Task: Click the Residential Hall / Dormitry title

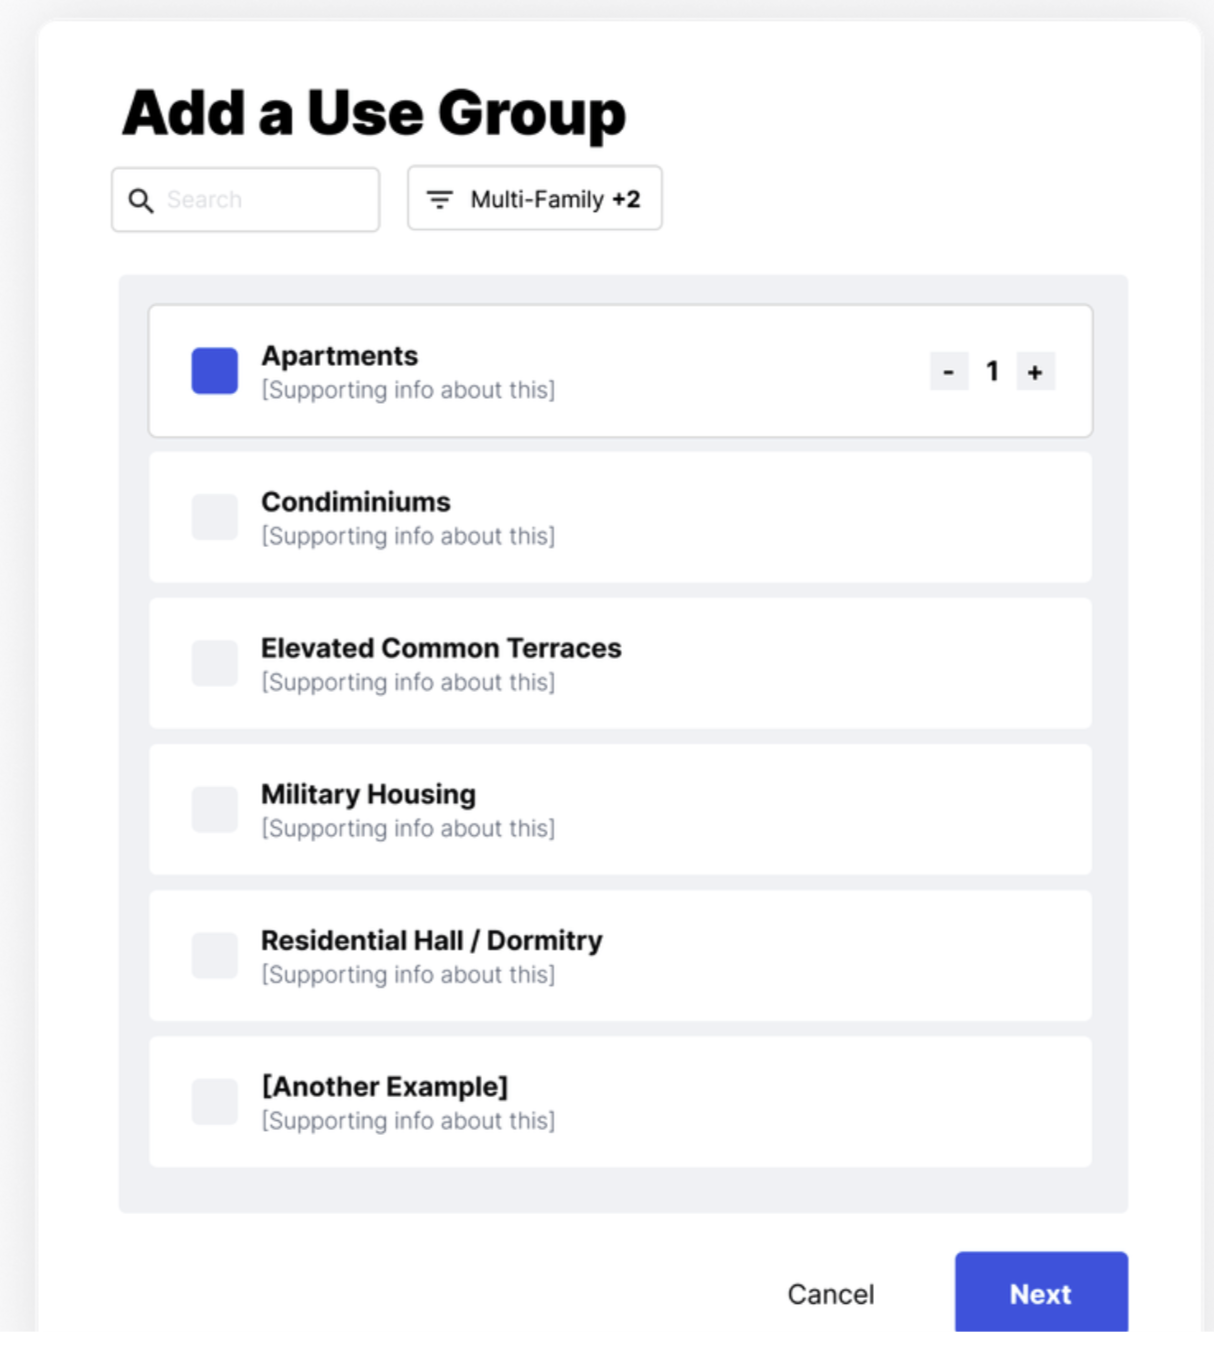Action: (431, 940)
